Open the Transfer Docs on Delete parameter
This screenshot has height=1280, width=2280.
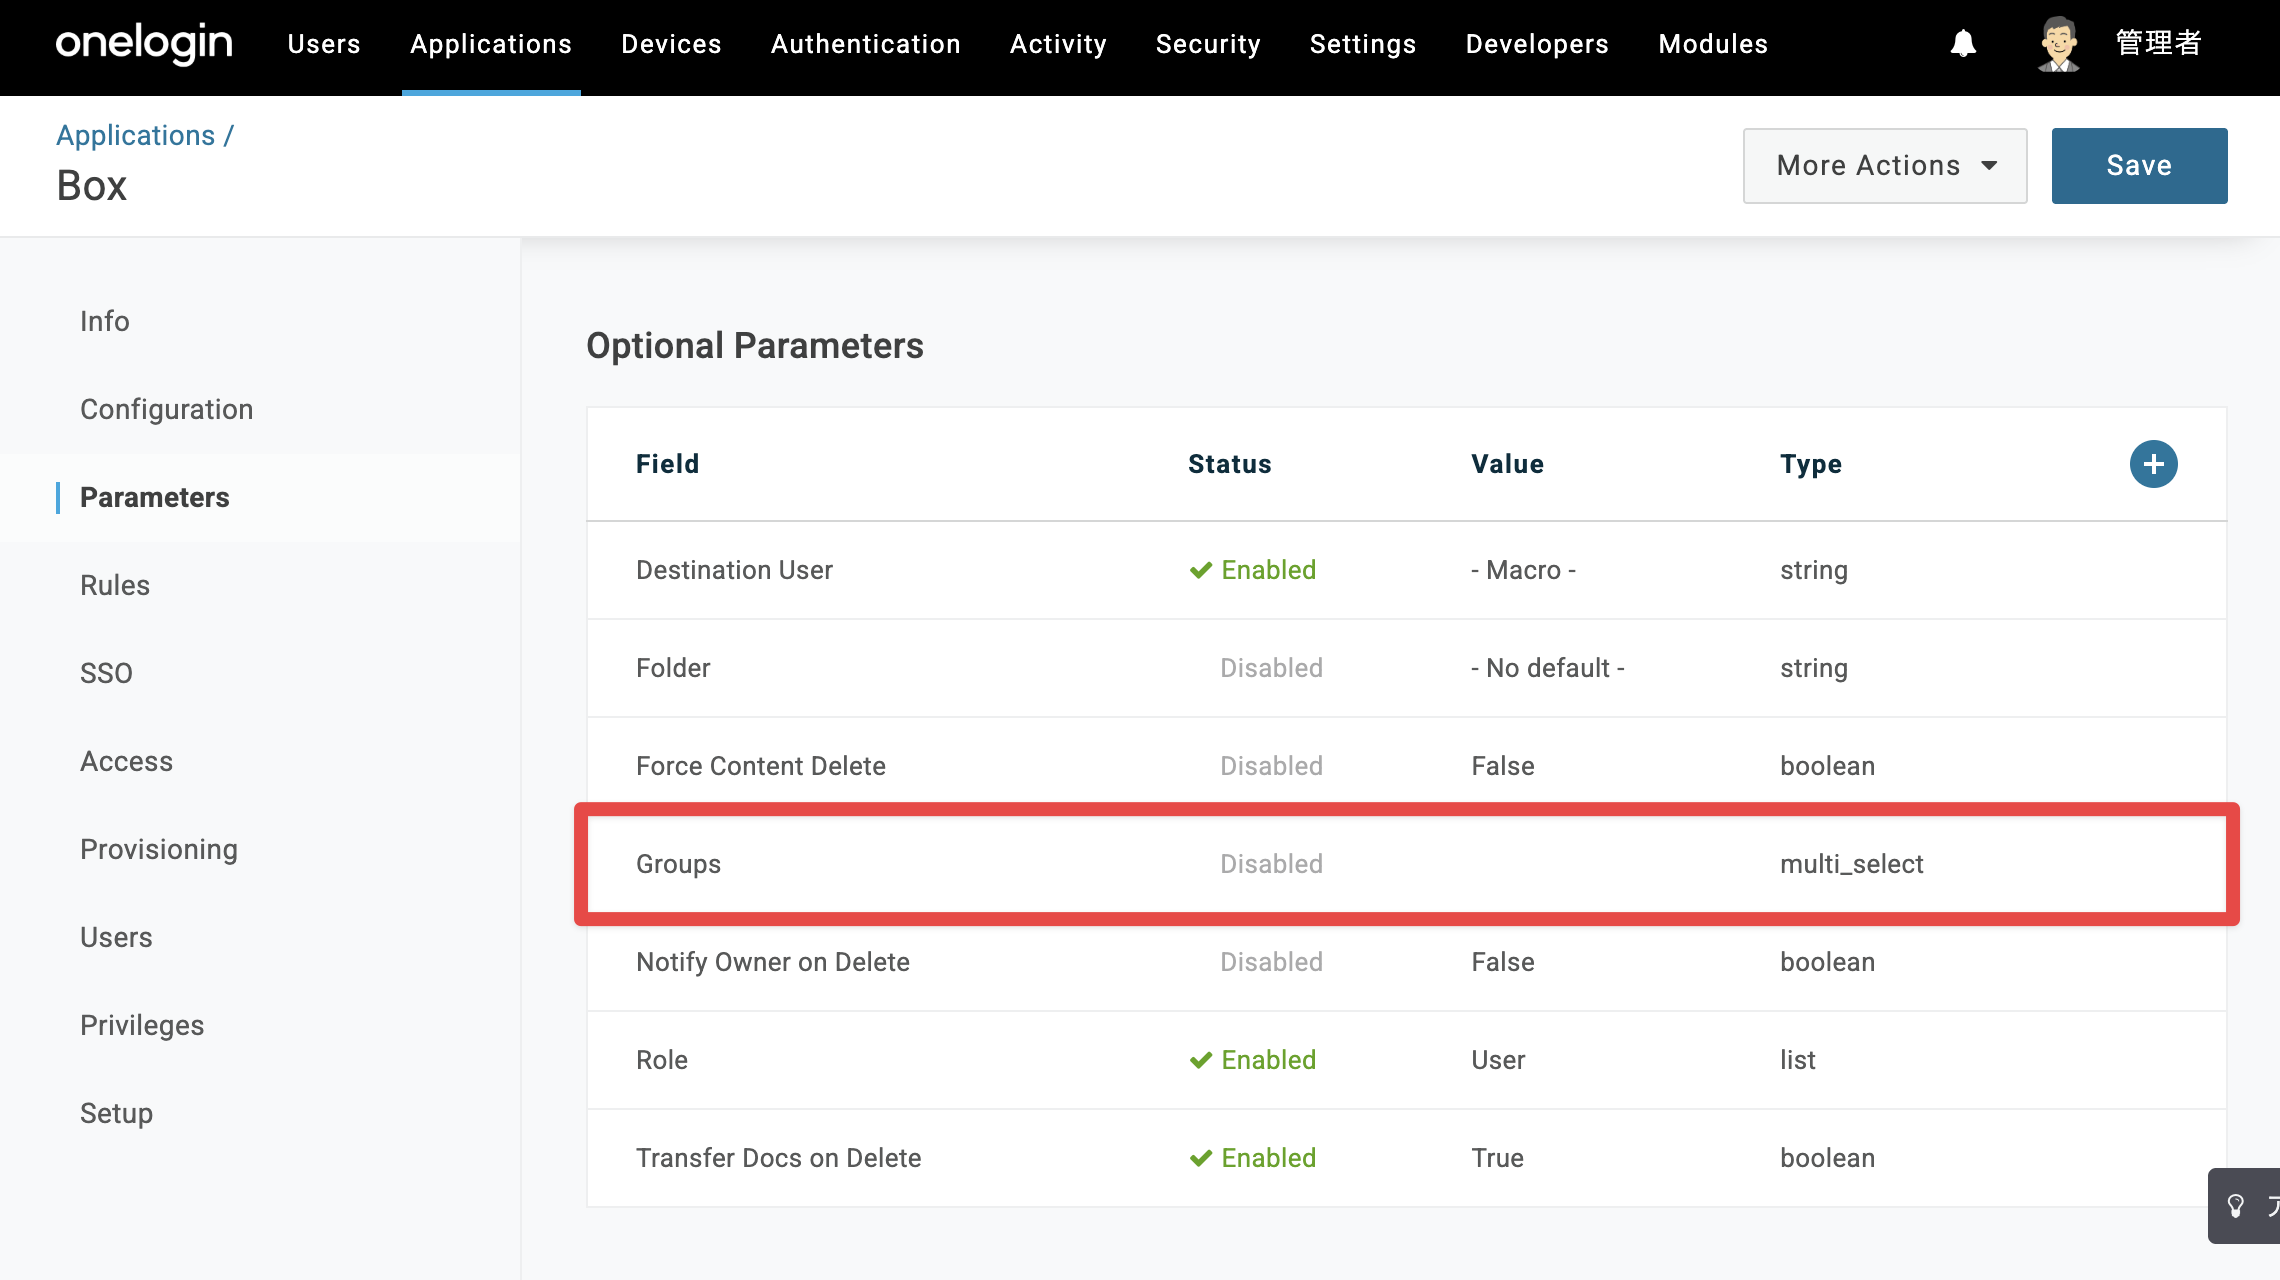tap(1406, 1158)
